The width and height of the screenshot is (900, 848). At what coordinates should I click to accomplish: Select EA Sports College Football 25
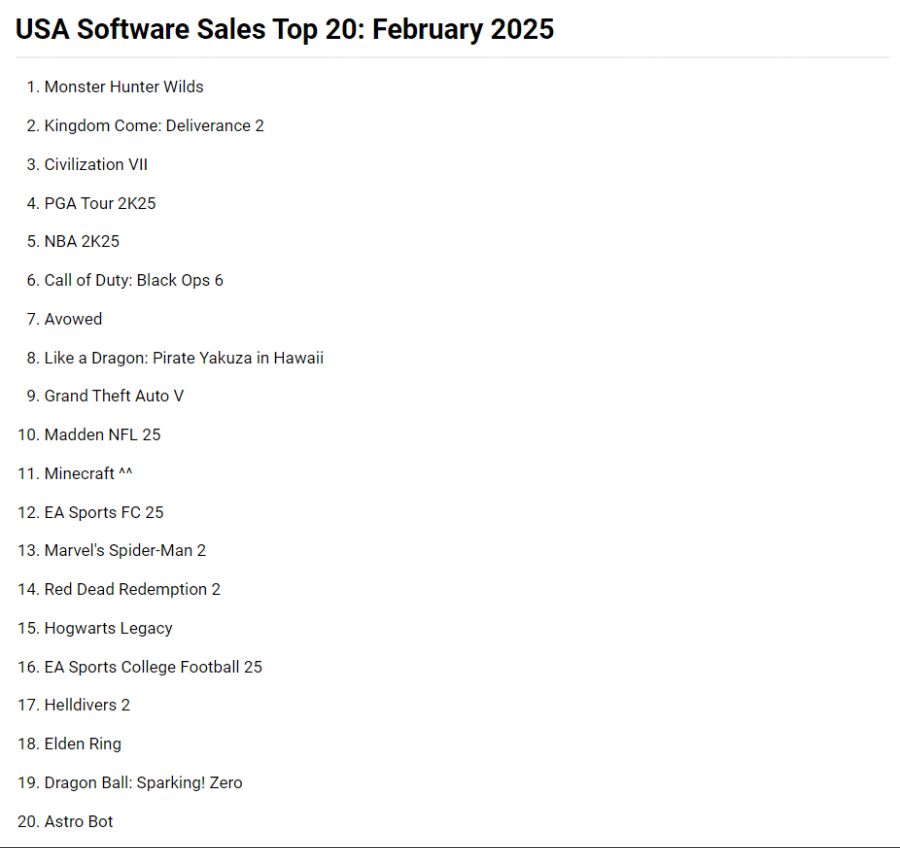tap(153, 667)
